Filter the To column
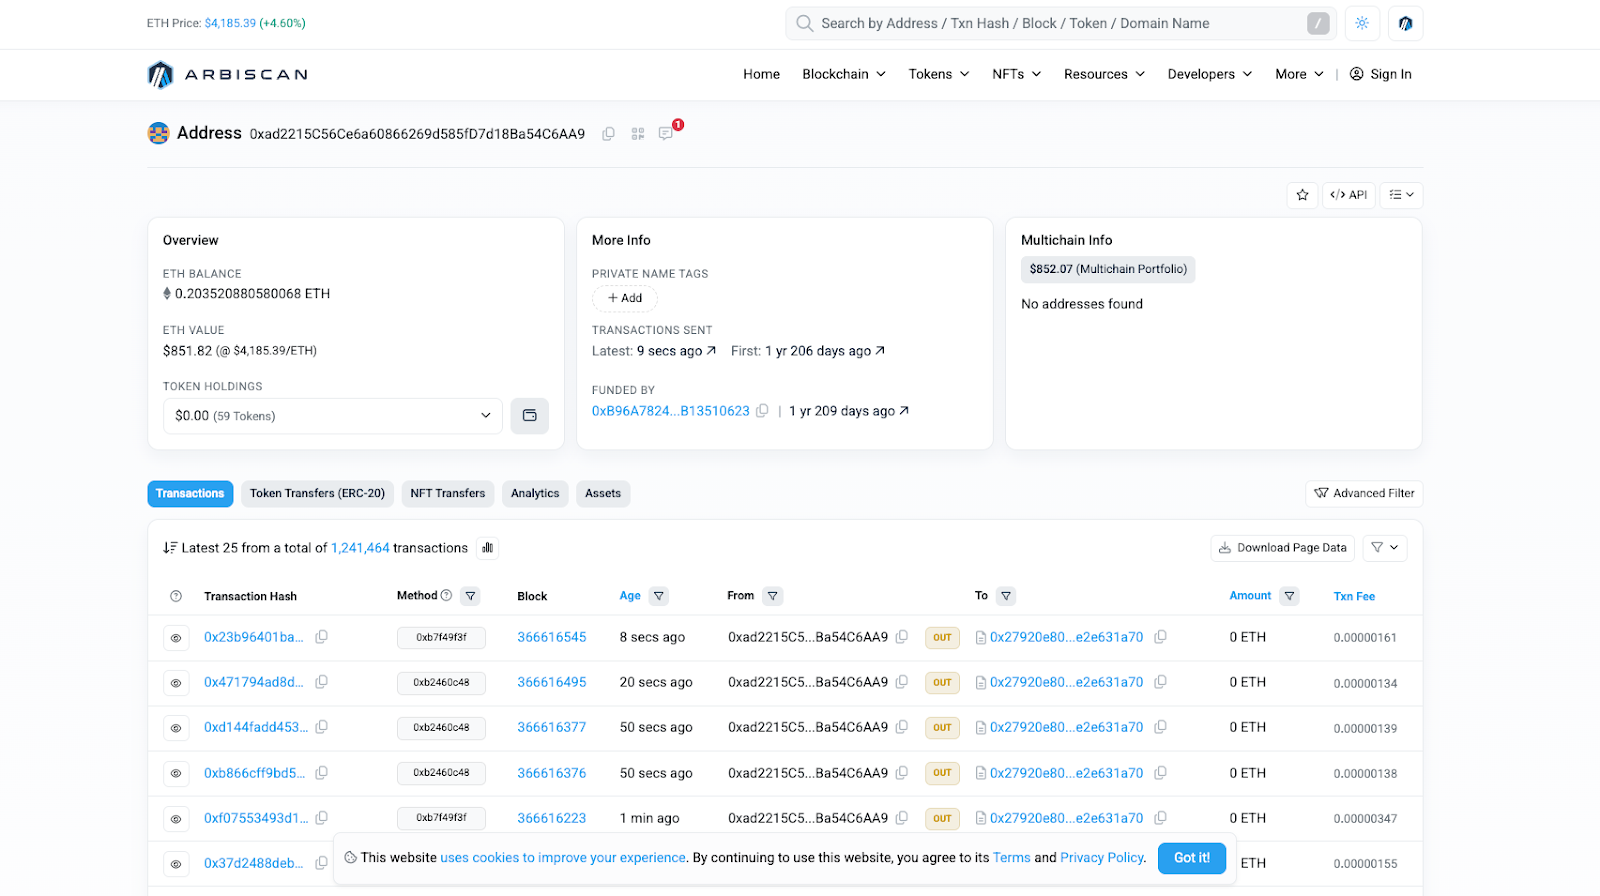 [1006, 596]
